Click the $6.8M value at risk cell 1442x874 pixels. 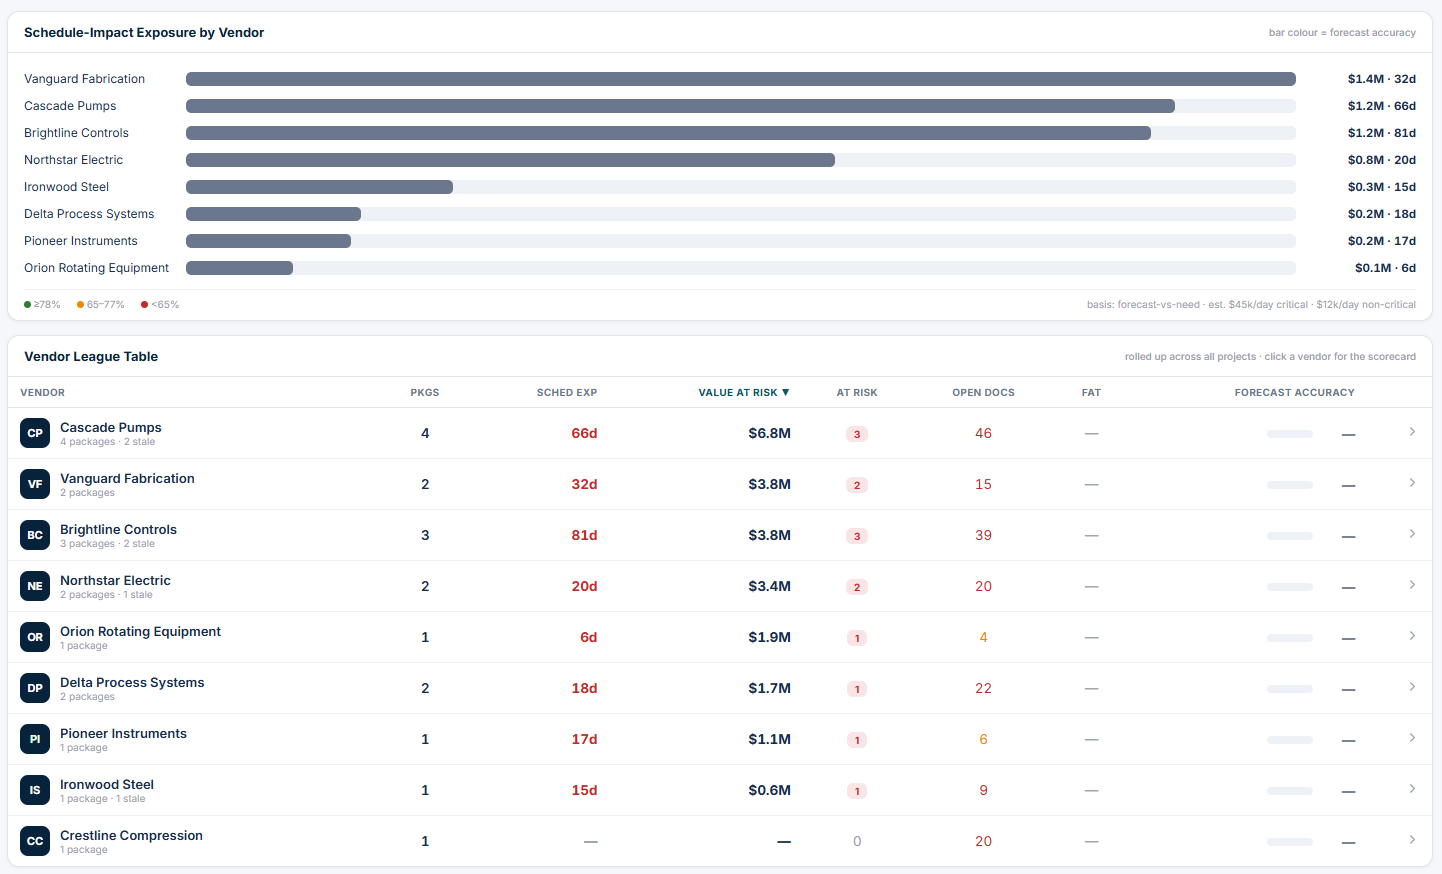tap(769, 433)
